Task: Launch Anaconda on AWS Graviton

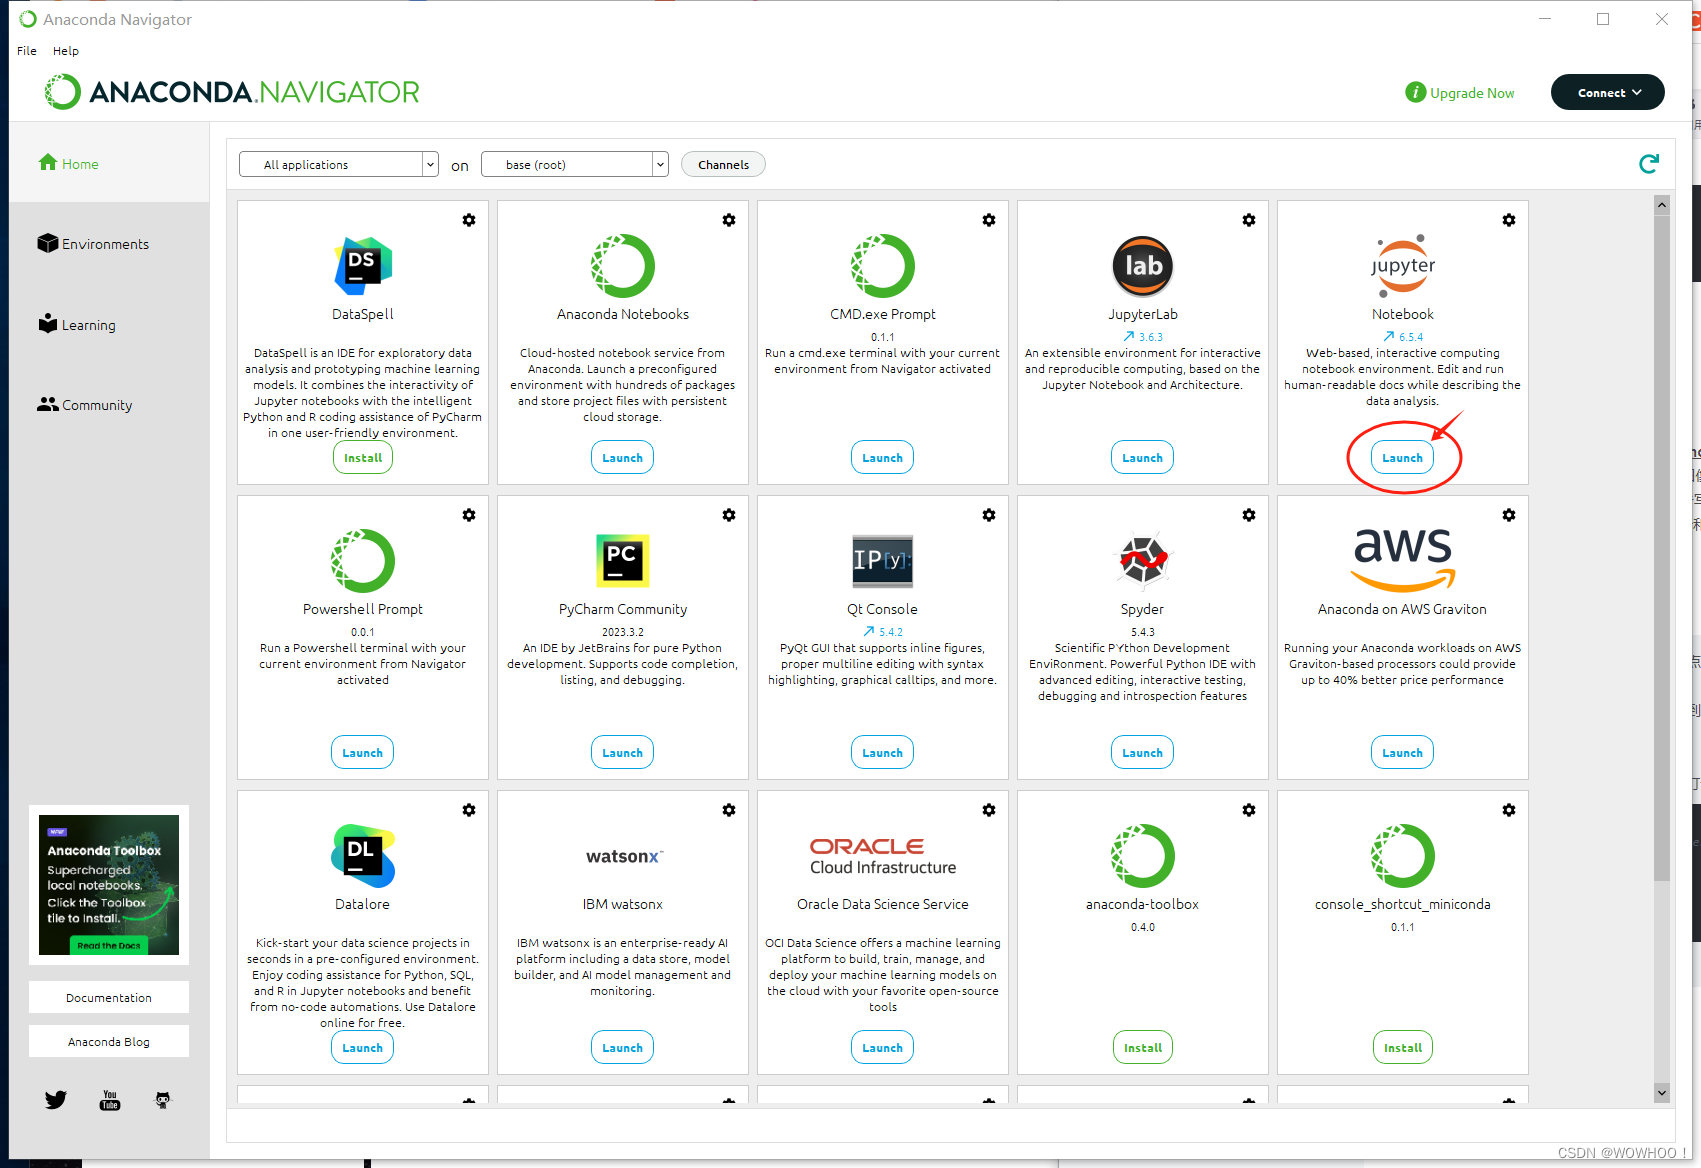Action: 1402,753
